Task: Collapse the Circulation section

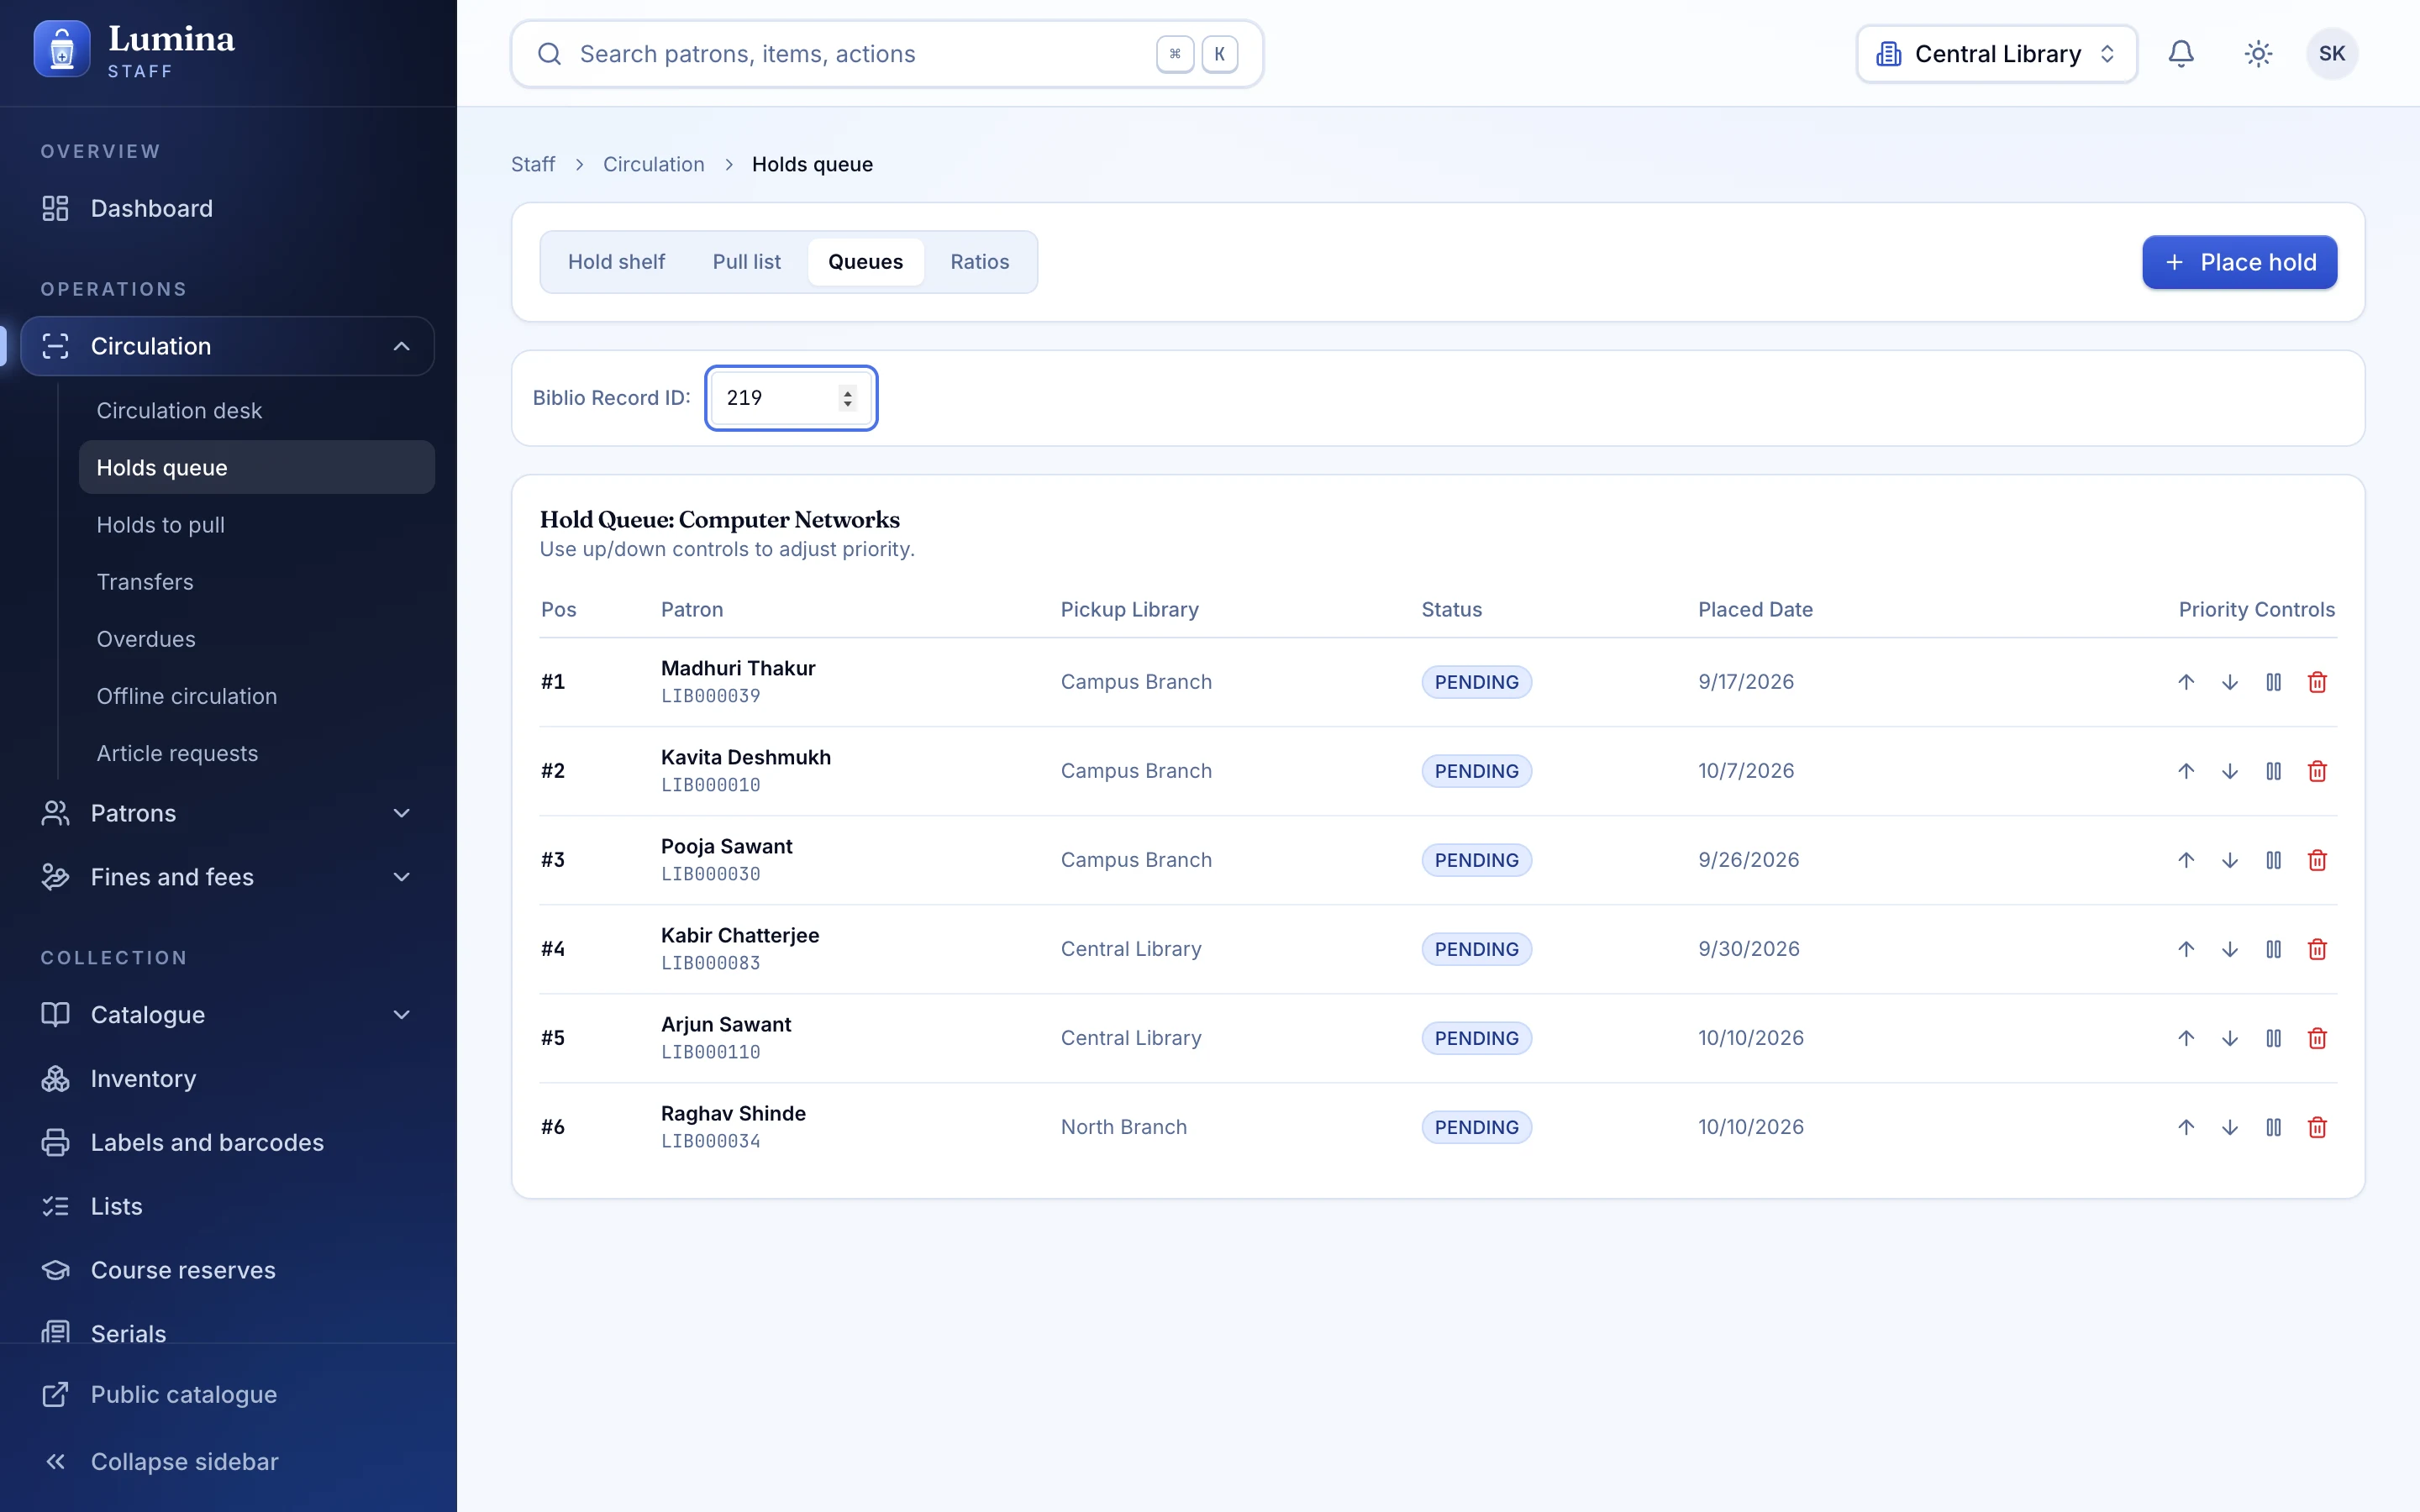Action: coord(228,346)
